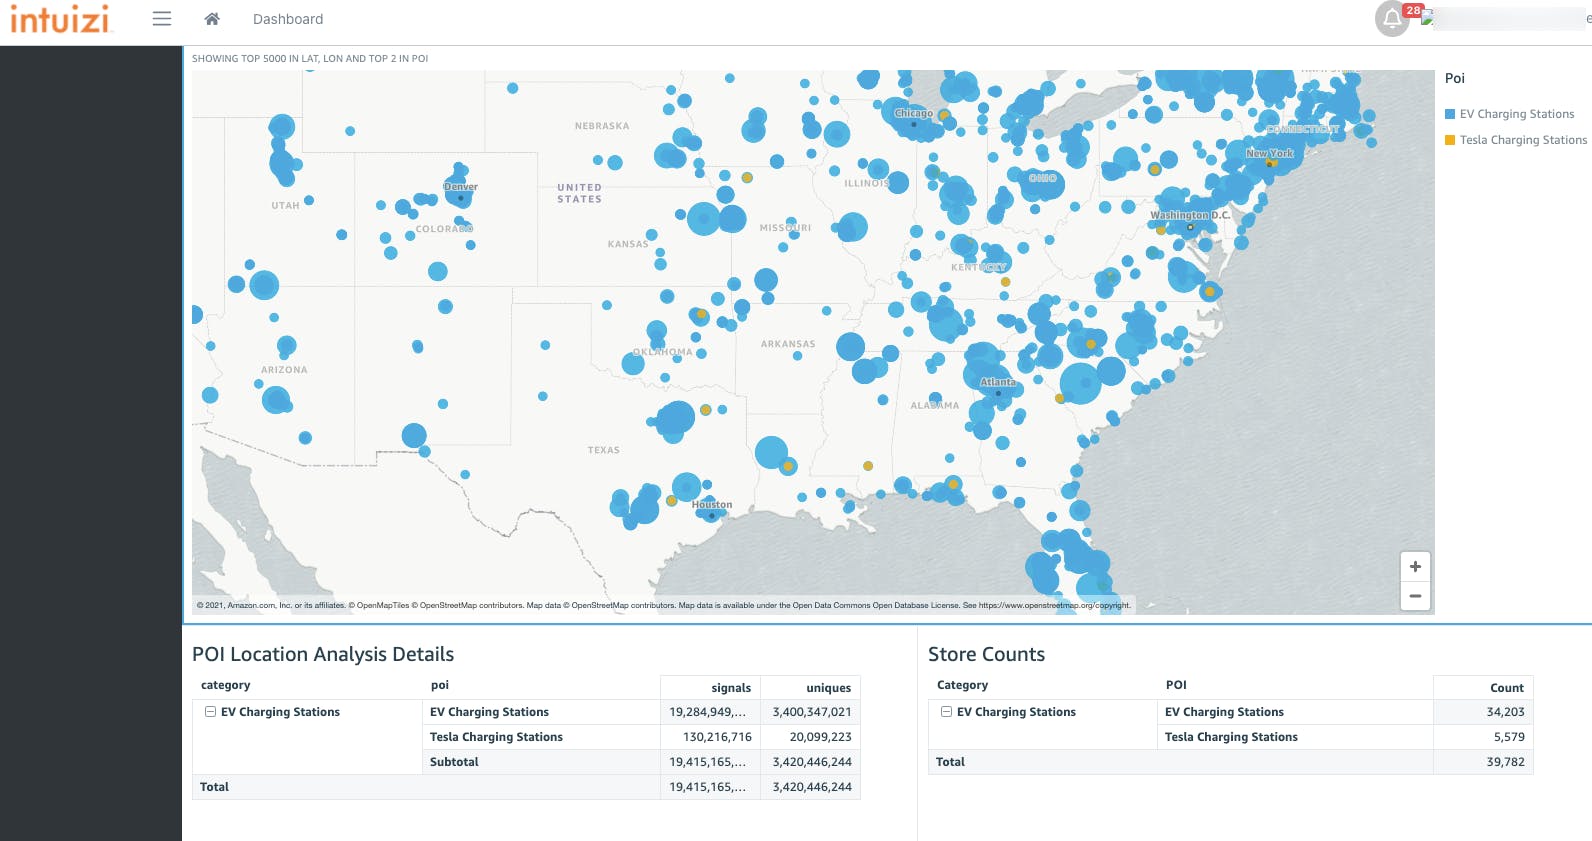
Task: Click the Houston label on the map
Action: [712, 505]
